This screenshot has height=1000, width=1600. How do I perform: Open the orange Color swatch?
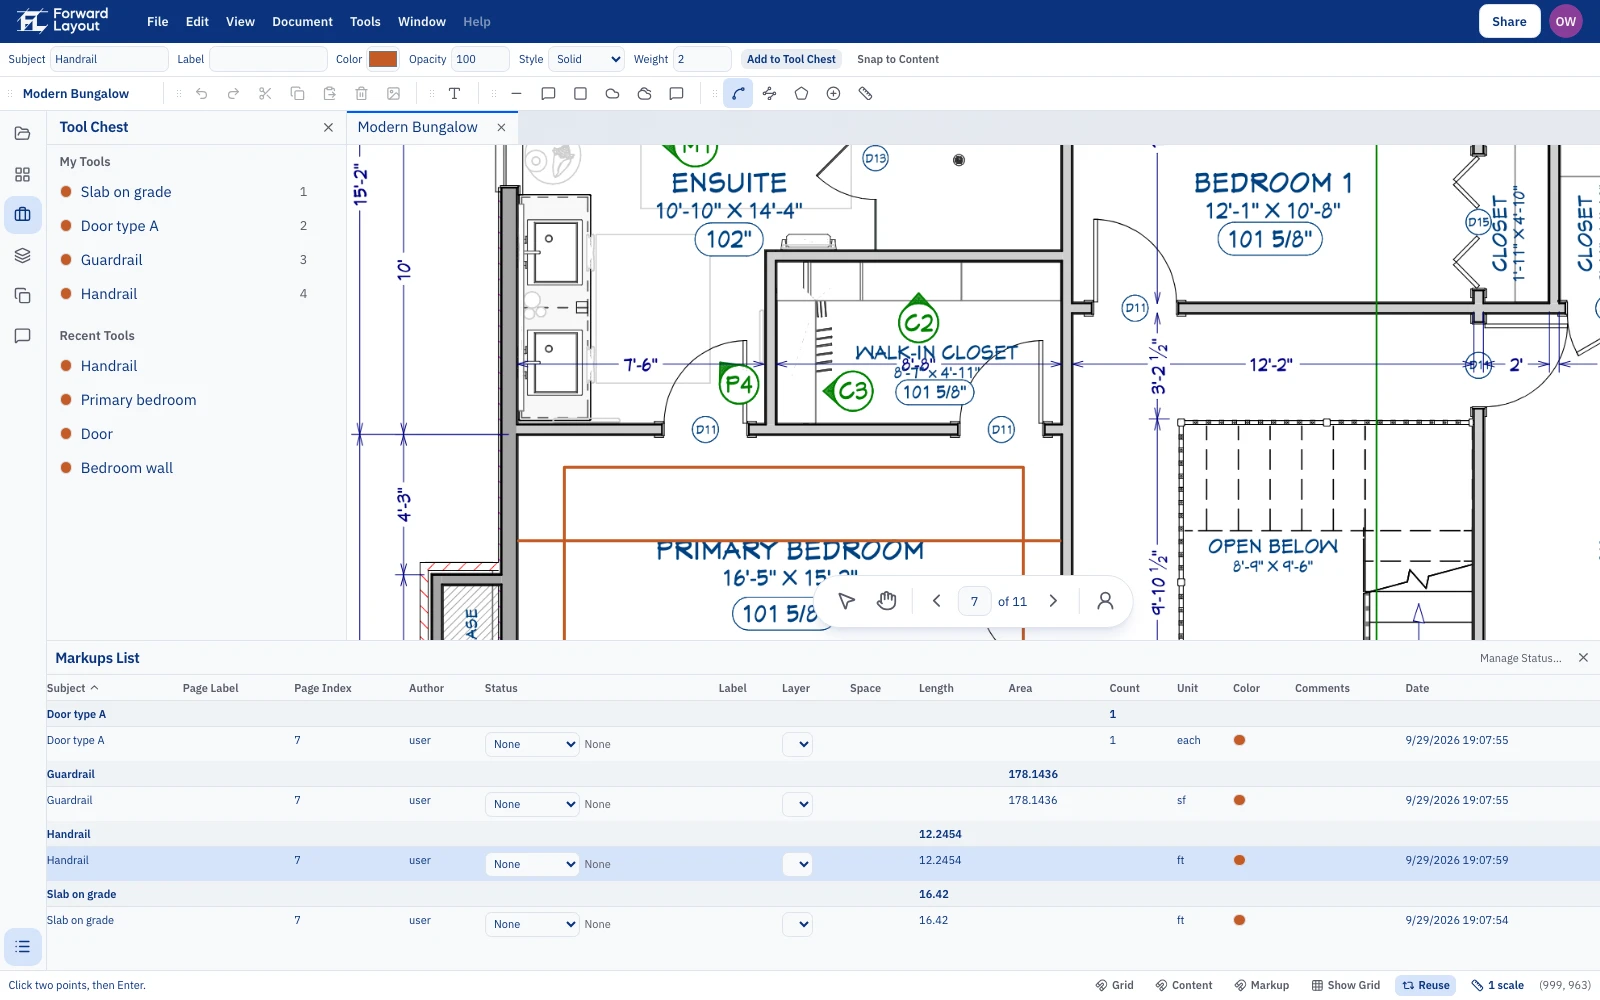click(x=383, y=59)
